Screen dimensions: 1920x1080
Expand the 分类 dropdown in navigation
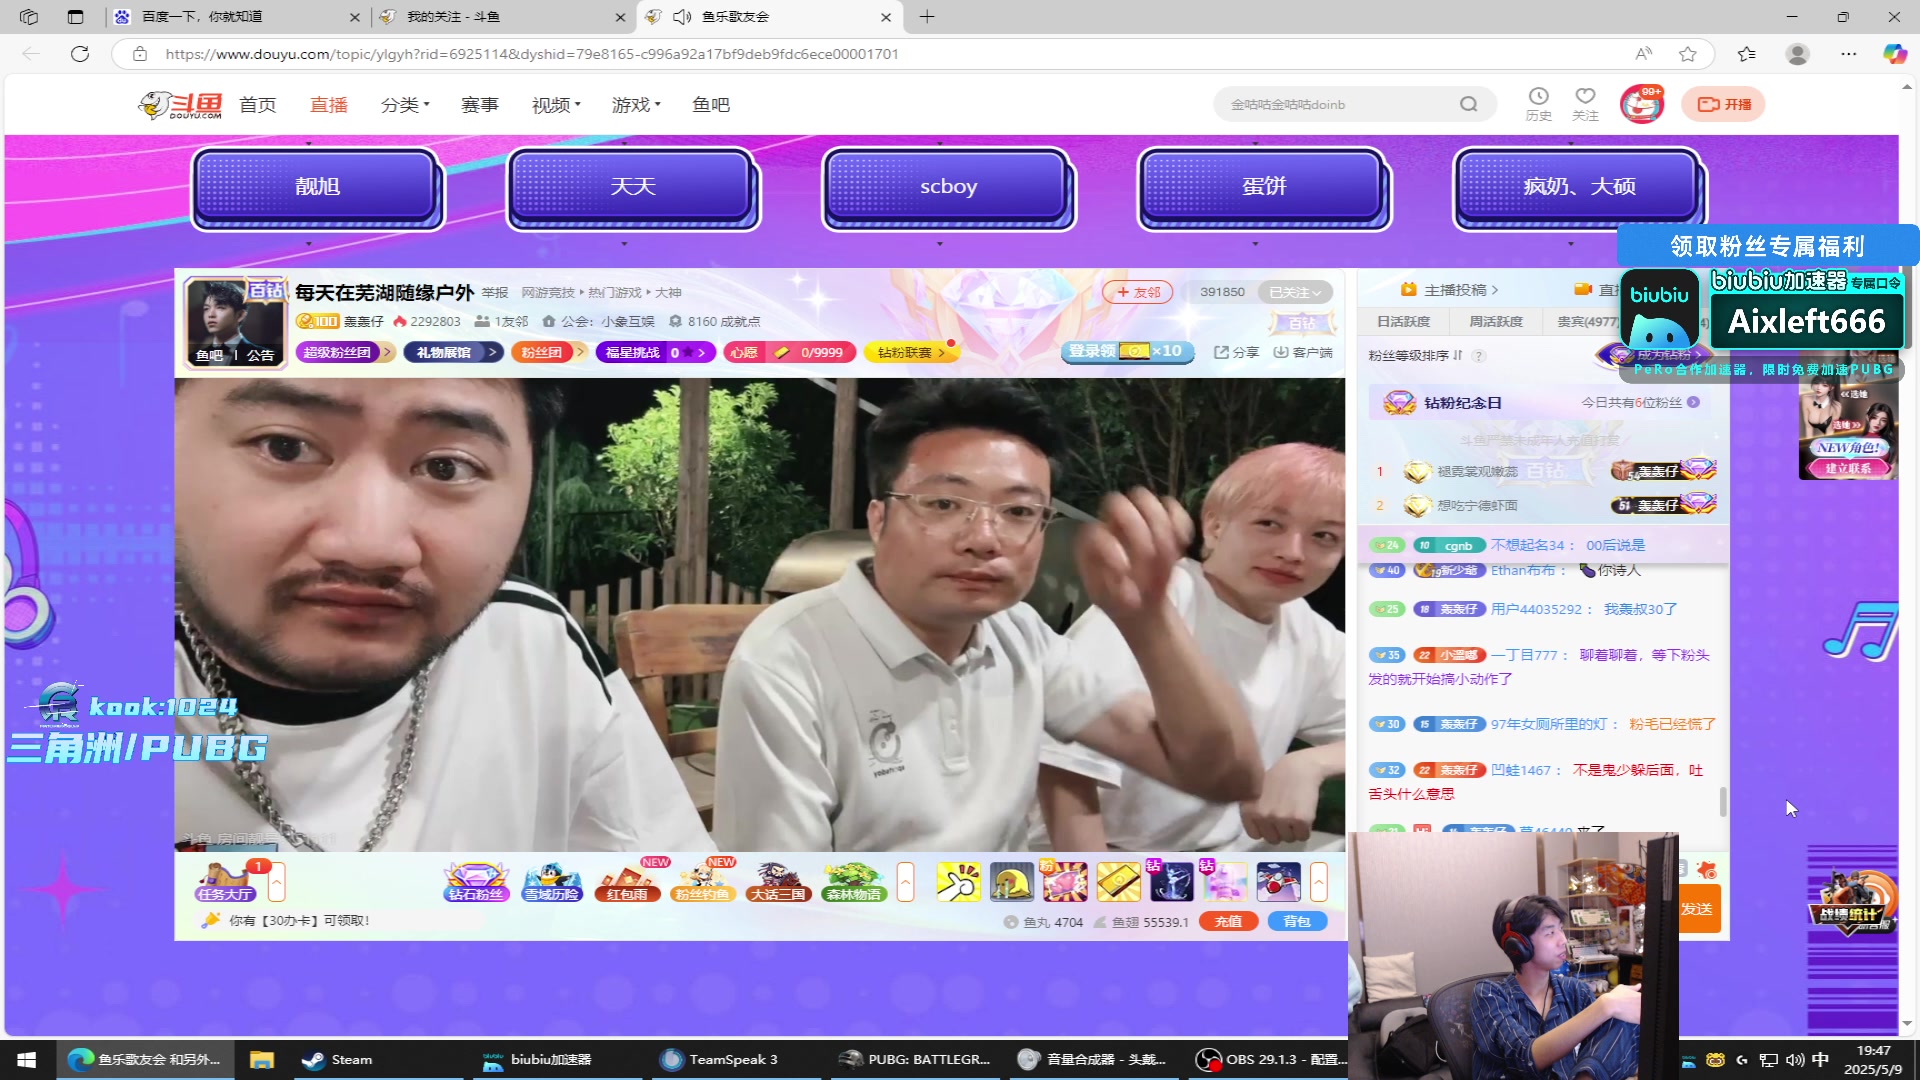pos(405,104)
